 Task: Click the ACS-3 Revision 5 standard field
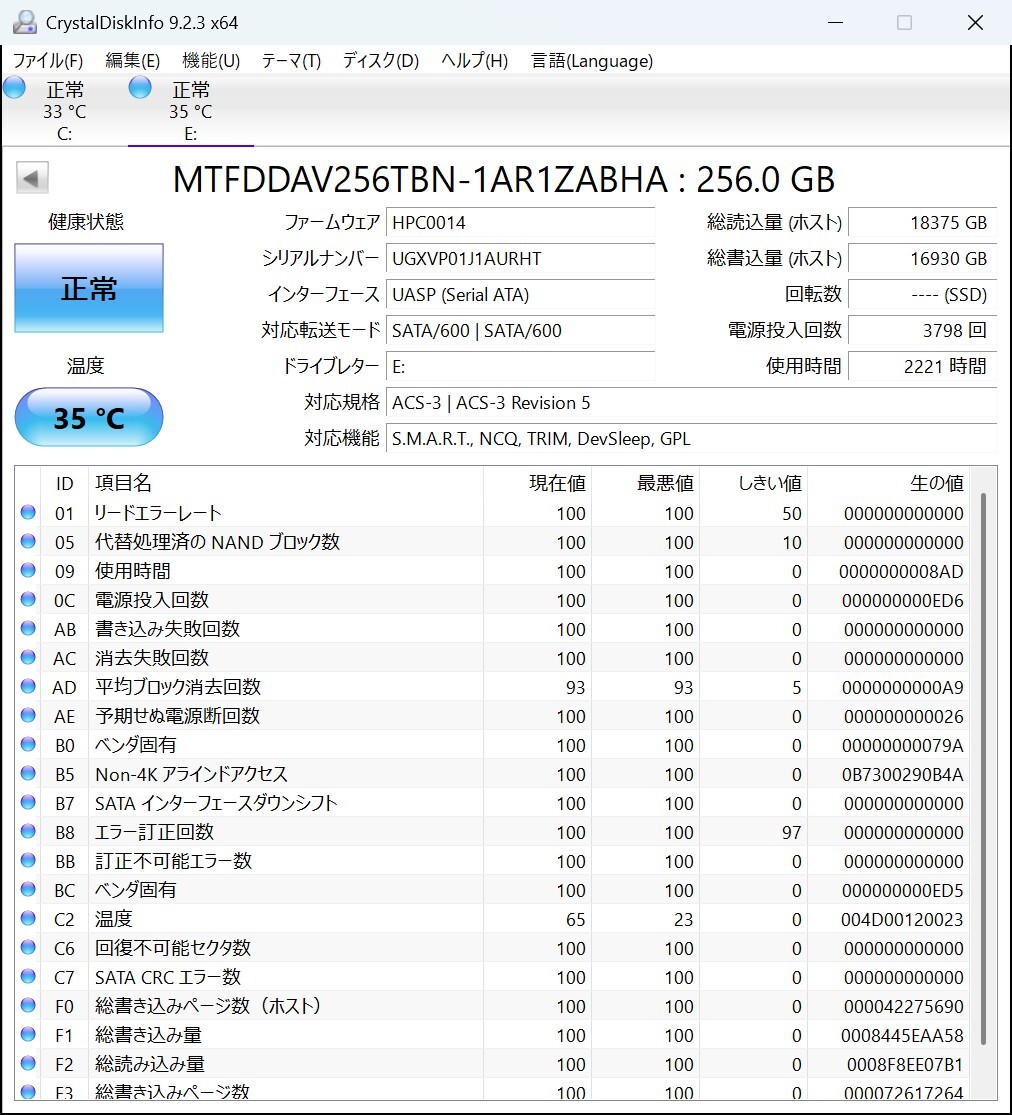click(x=691, y=402)
